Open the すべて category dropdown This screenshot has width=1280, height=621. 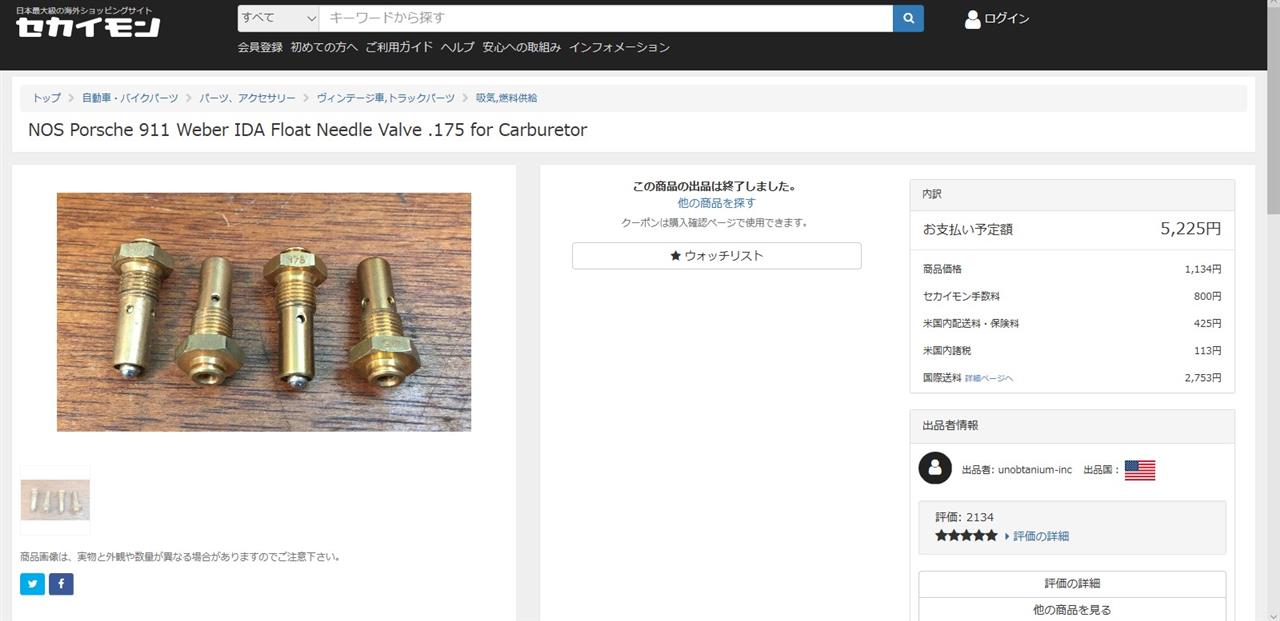click(x=278, y=18)
